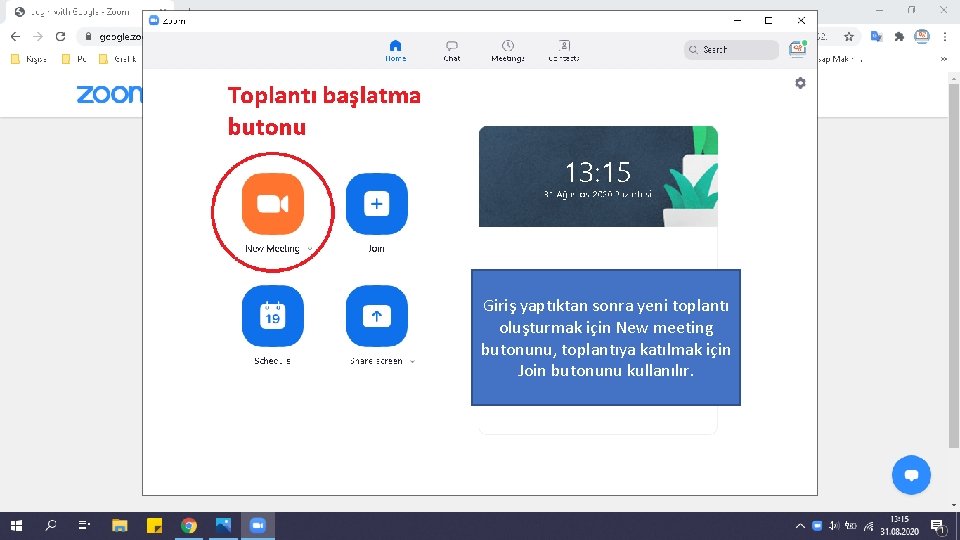Open the Meetings tab in Zoom
This screenshot has width=960, height=540.
point(508,50)
